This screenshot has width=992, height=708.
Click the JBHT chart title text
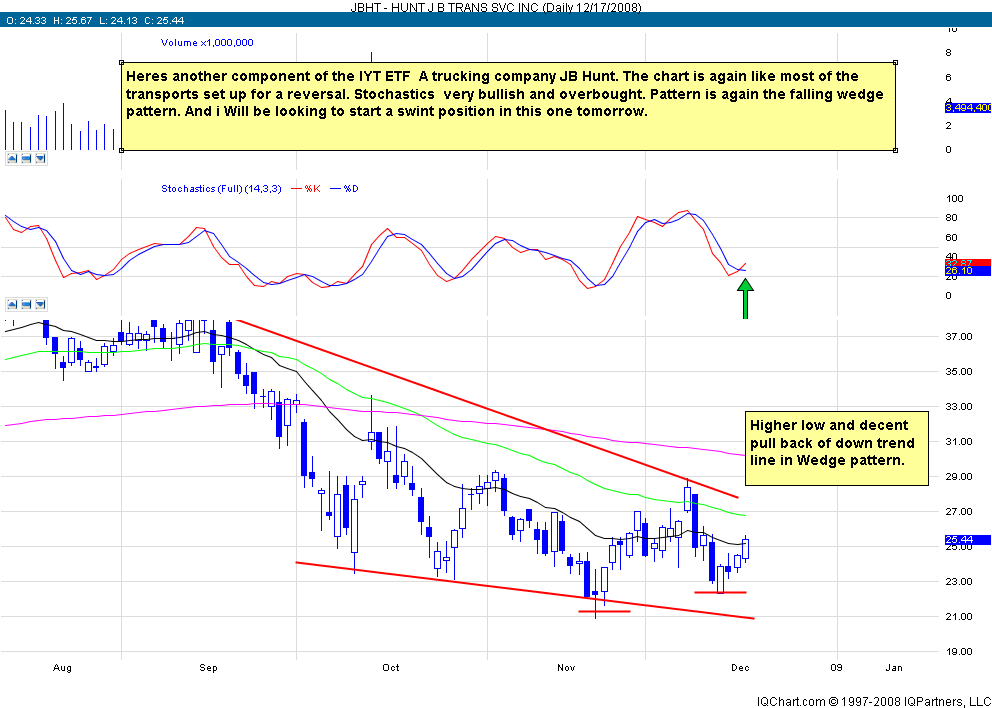pos(496,7)
